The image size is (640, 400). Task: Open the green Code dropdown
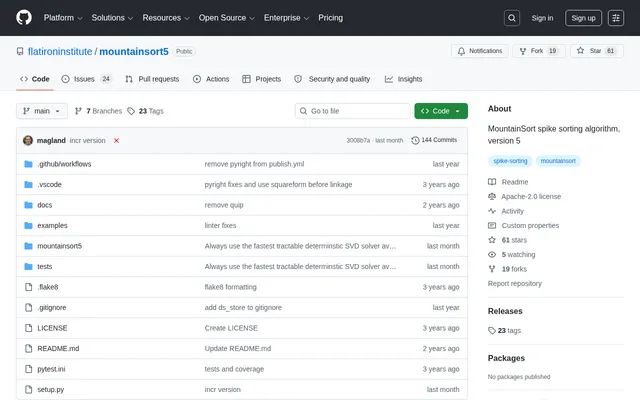[441, 111]
